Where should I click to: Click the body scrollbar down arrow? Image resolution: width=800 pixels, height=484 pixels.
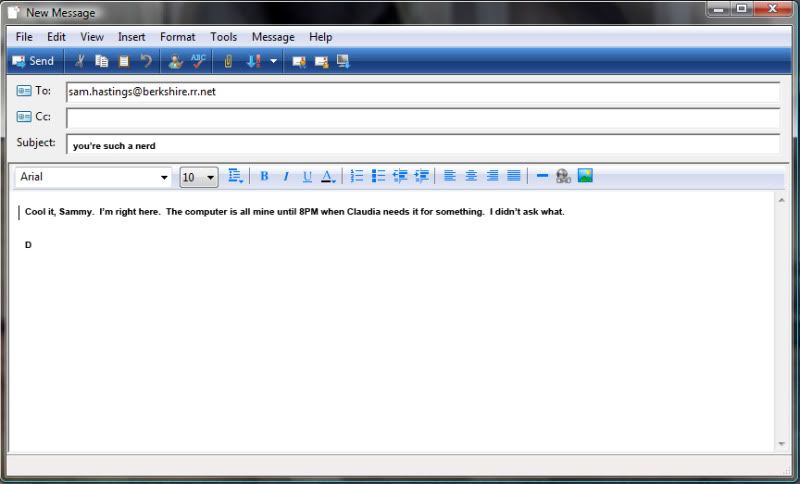point(781,444)
